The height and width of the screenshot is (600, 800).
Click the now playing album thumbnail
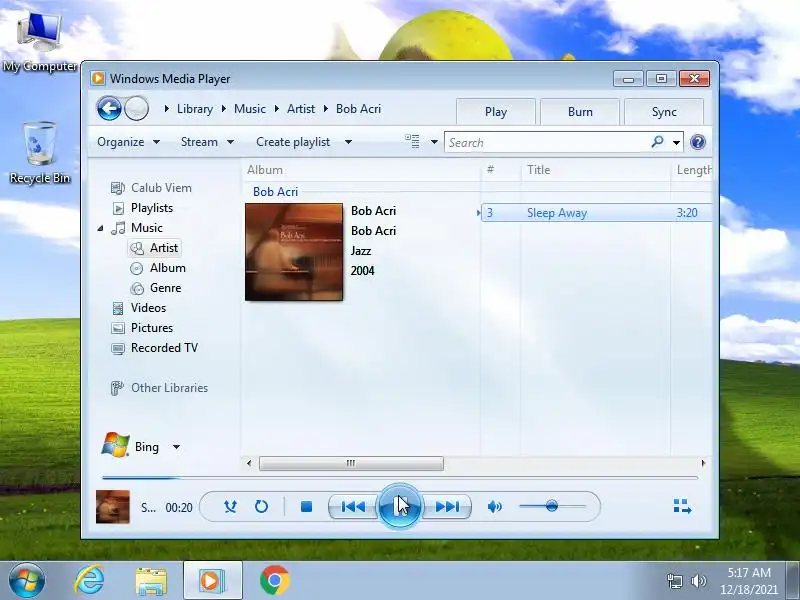tap(113, 507)
